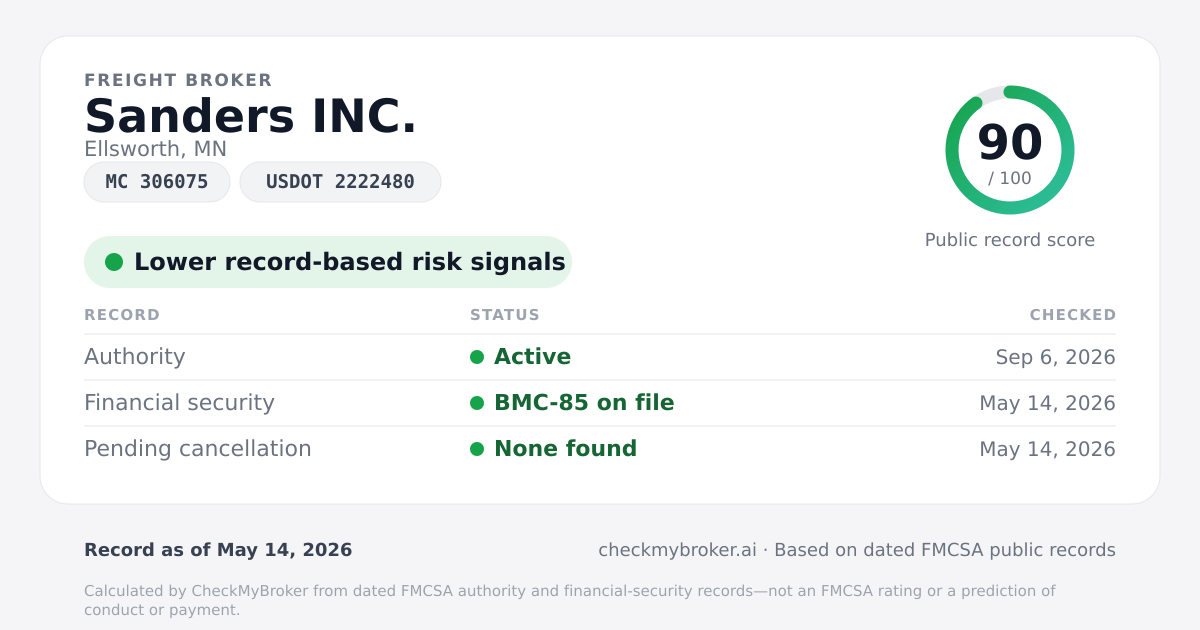The image size is (1200, 630).
Task: Click the STATUS column header
Action: click(x=505, y=315)
